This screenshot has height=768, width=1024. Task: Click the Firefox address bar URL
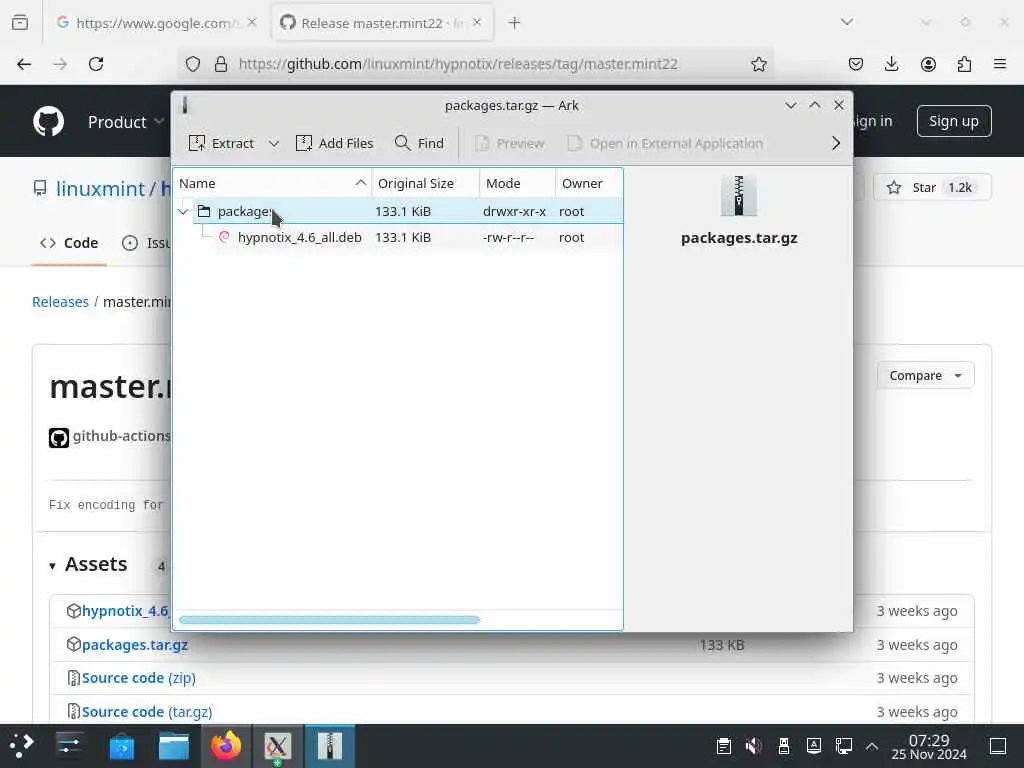coord(458,64)
